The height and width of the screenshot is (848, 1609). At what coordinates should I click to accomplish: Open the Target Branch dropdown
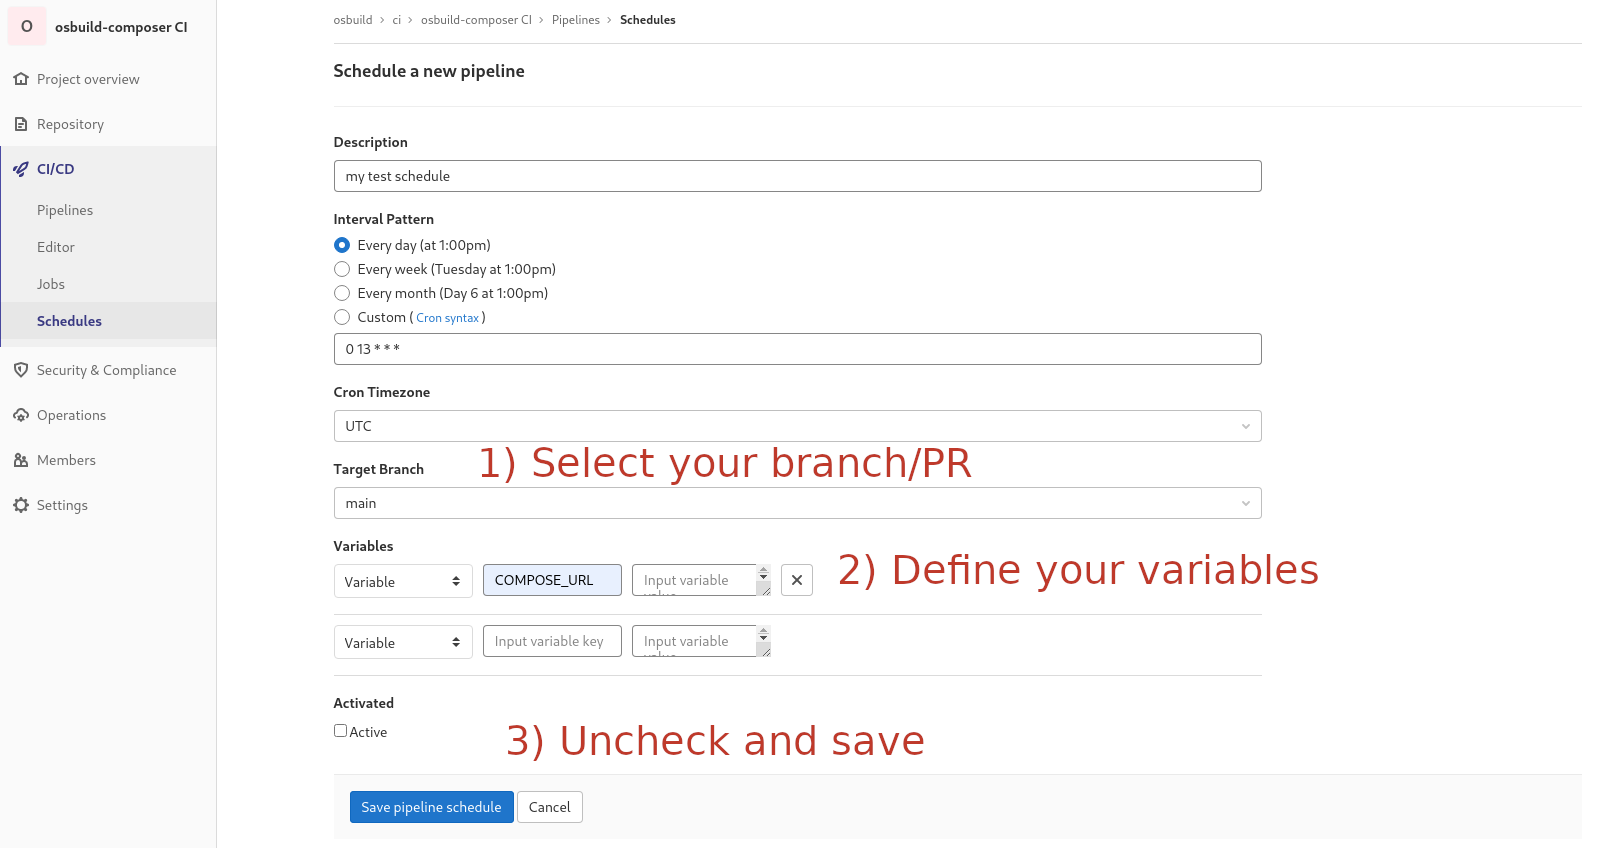click(797, 503)
